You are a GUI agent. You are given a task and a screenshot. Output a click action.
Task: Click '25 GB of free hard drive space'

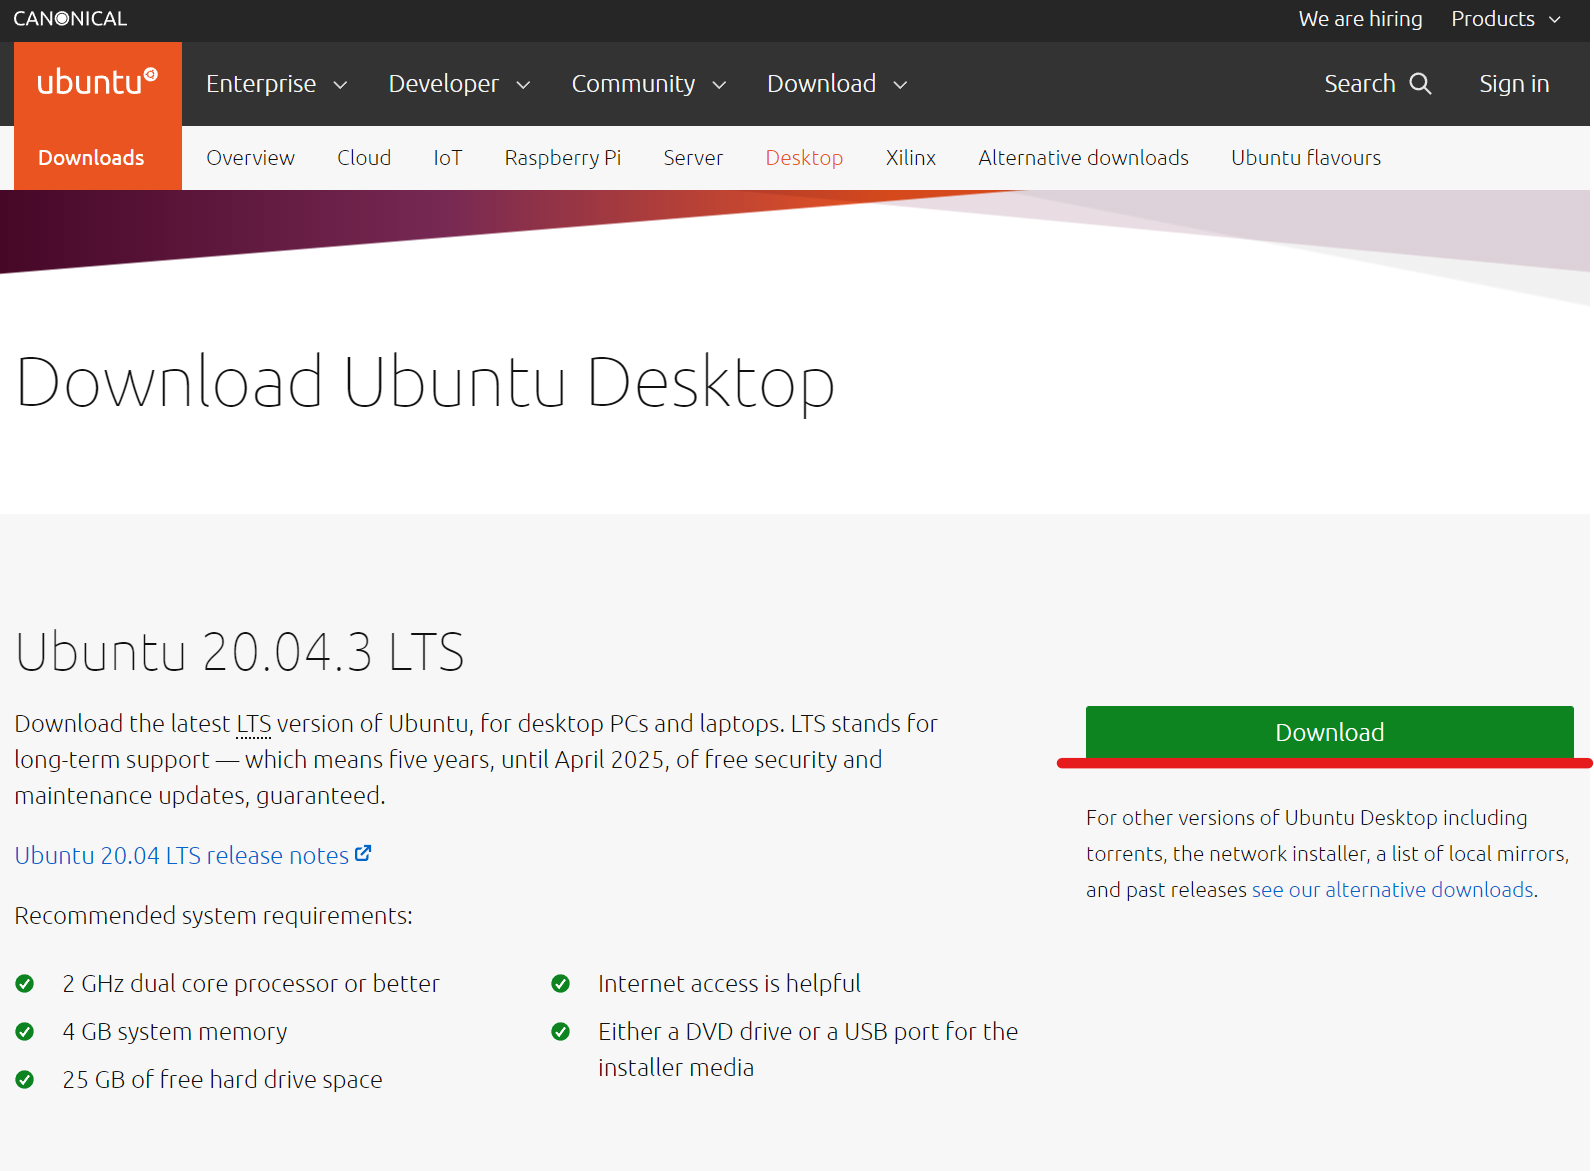click(222, 1080)
